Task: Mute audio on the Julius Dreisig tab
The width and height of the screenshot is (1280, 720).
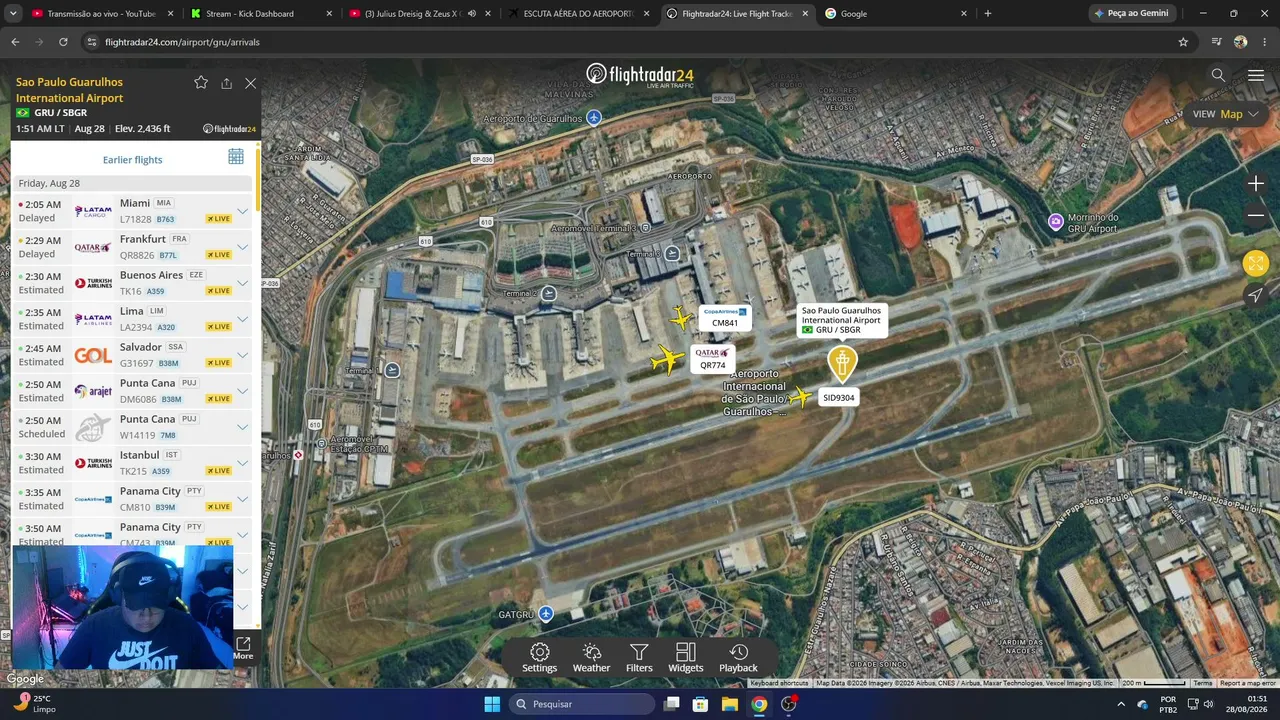Action: (x=472, y=14)
